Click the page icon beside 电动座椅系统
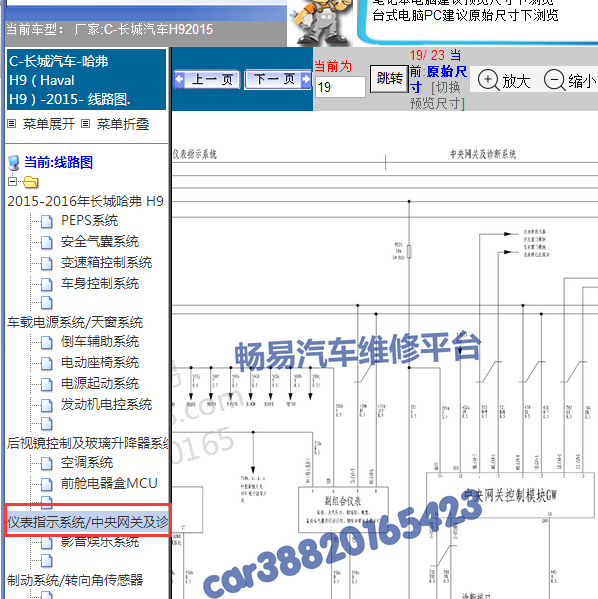This screenshot has width=598, height=599. tap(47, 363)
